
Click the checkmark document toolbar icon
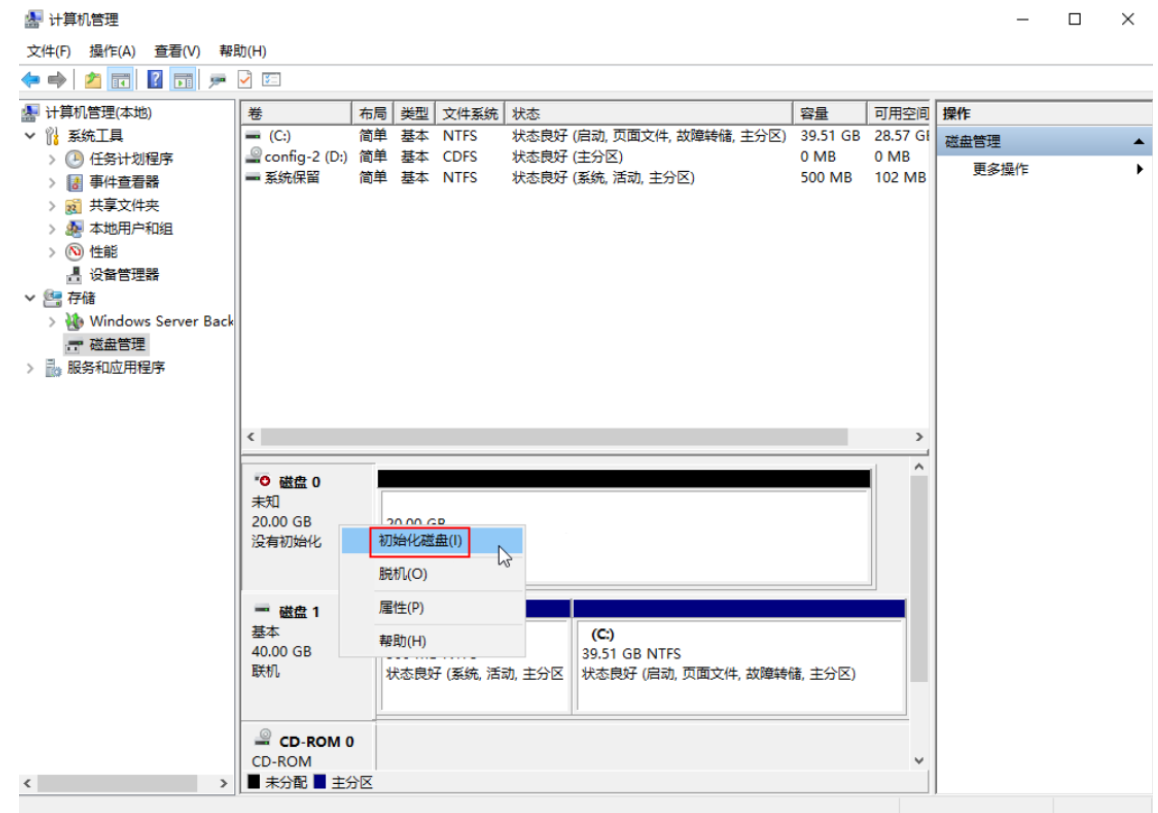pos(244,80)
